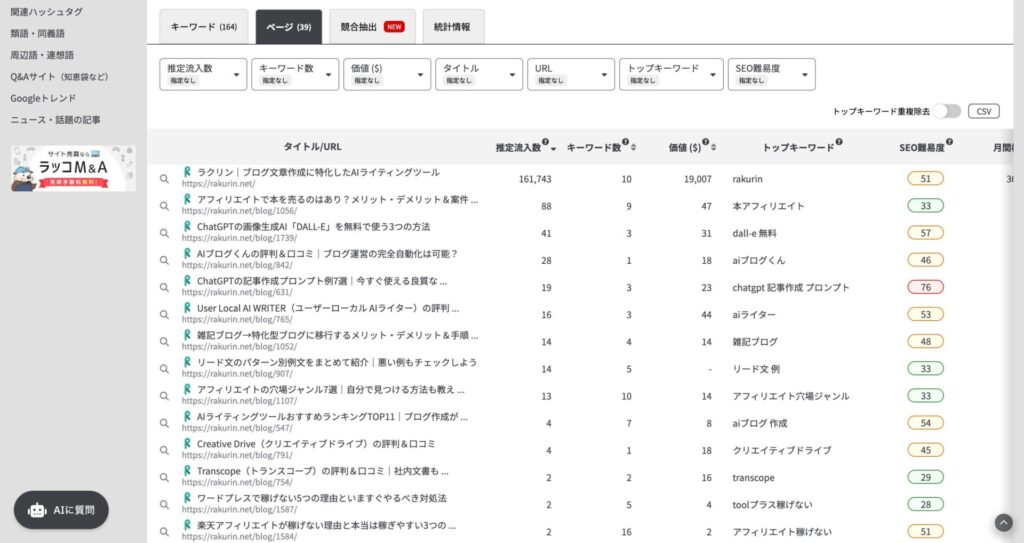Click the sort arrow next to 推定流入数
The image size is (1024, 543).
[x=554, y=149]
